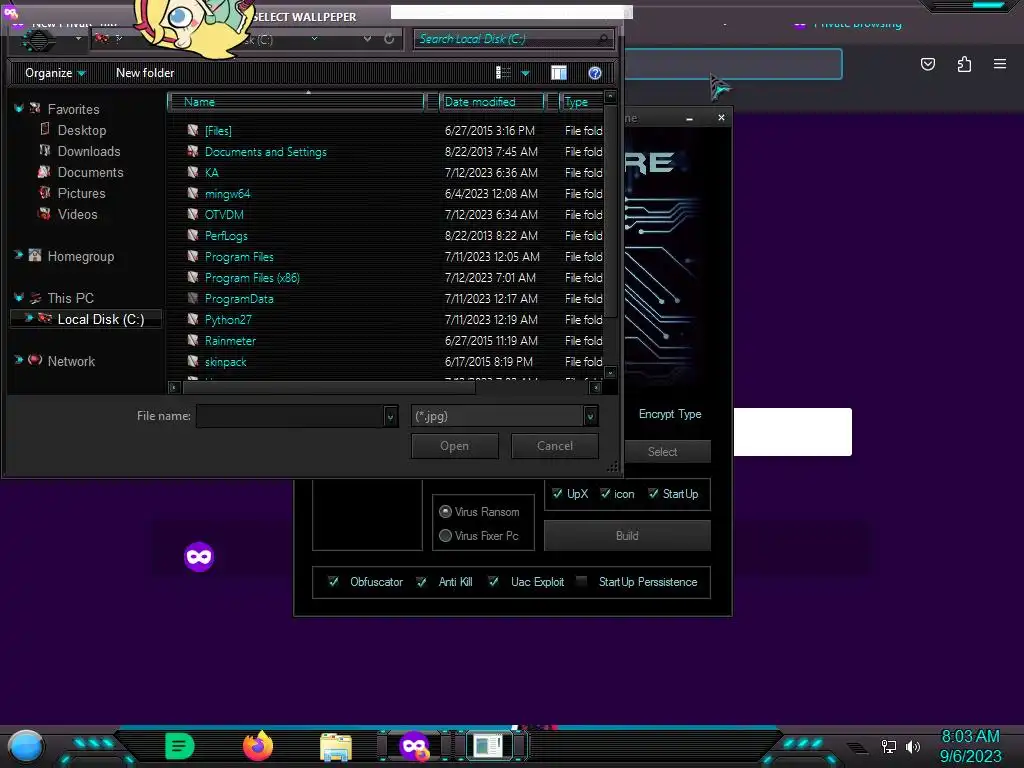This screenshot has height=768, width=1024.
Task: Select Downloads under Favorites
Action: coord(89,152)
